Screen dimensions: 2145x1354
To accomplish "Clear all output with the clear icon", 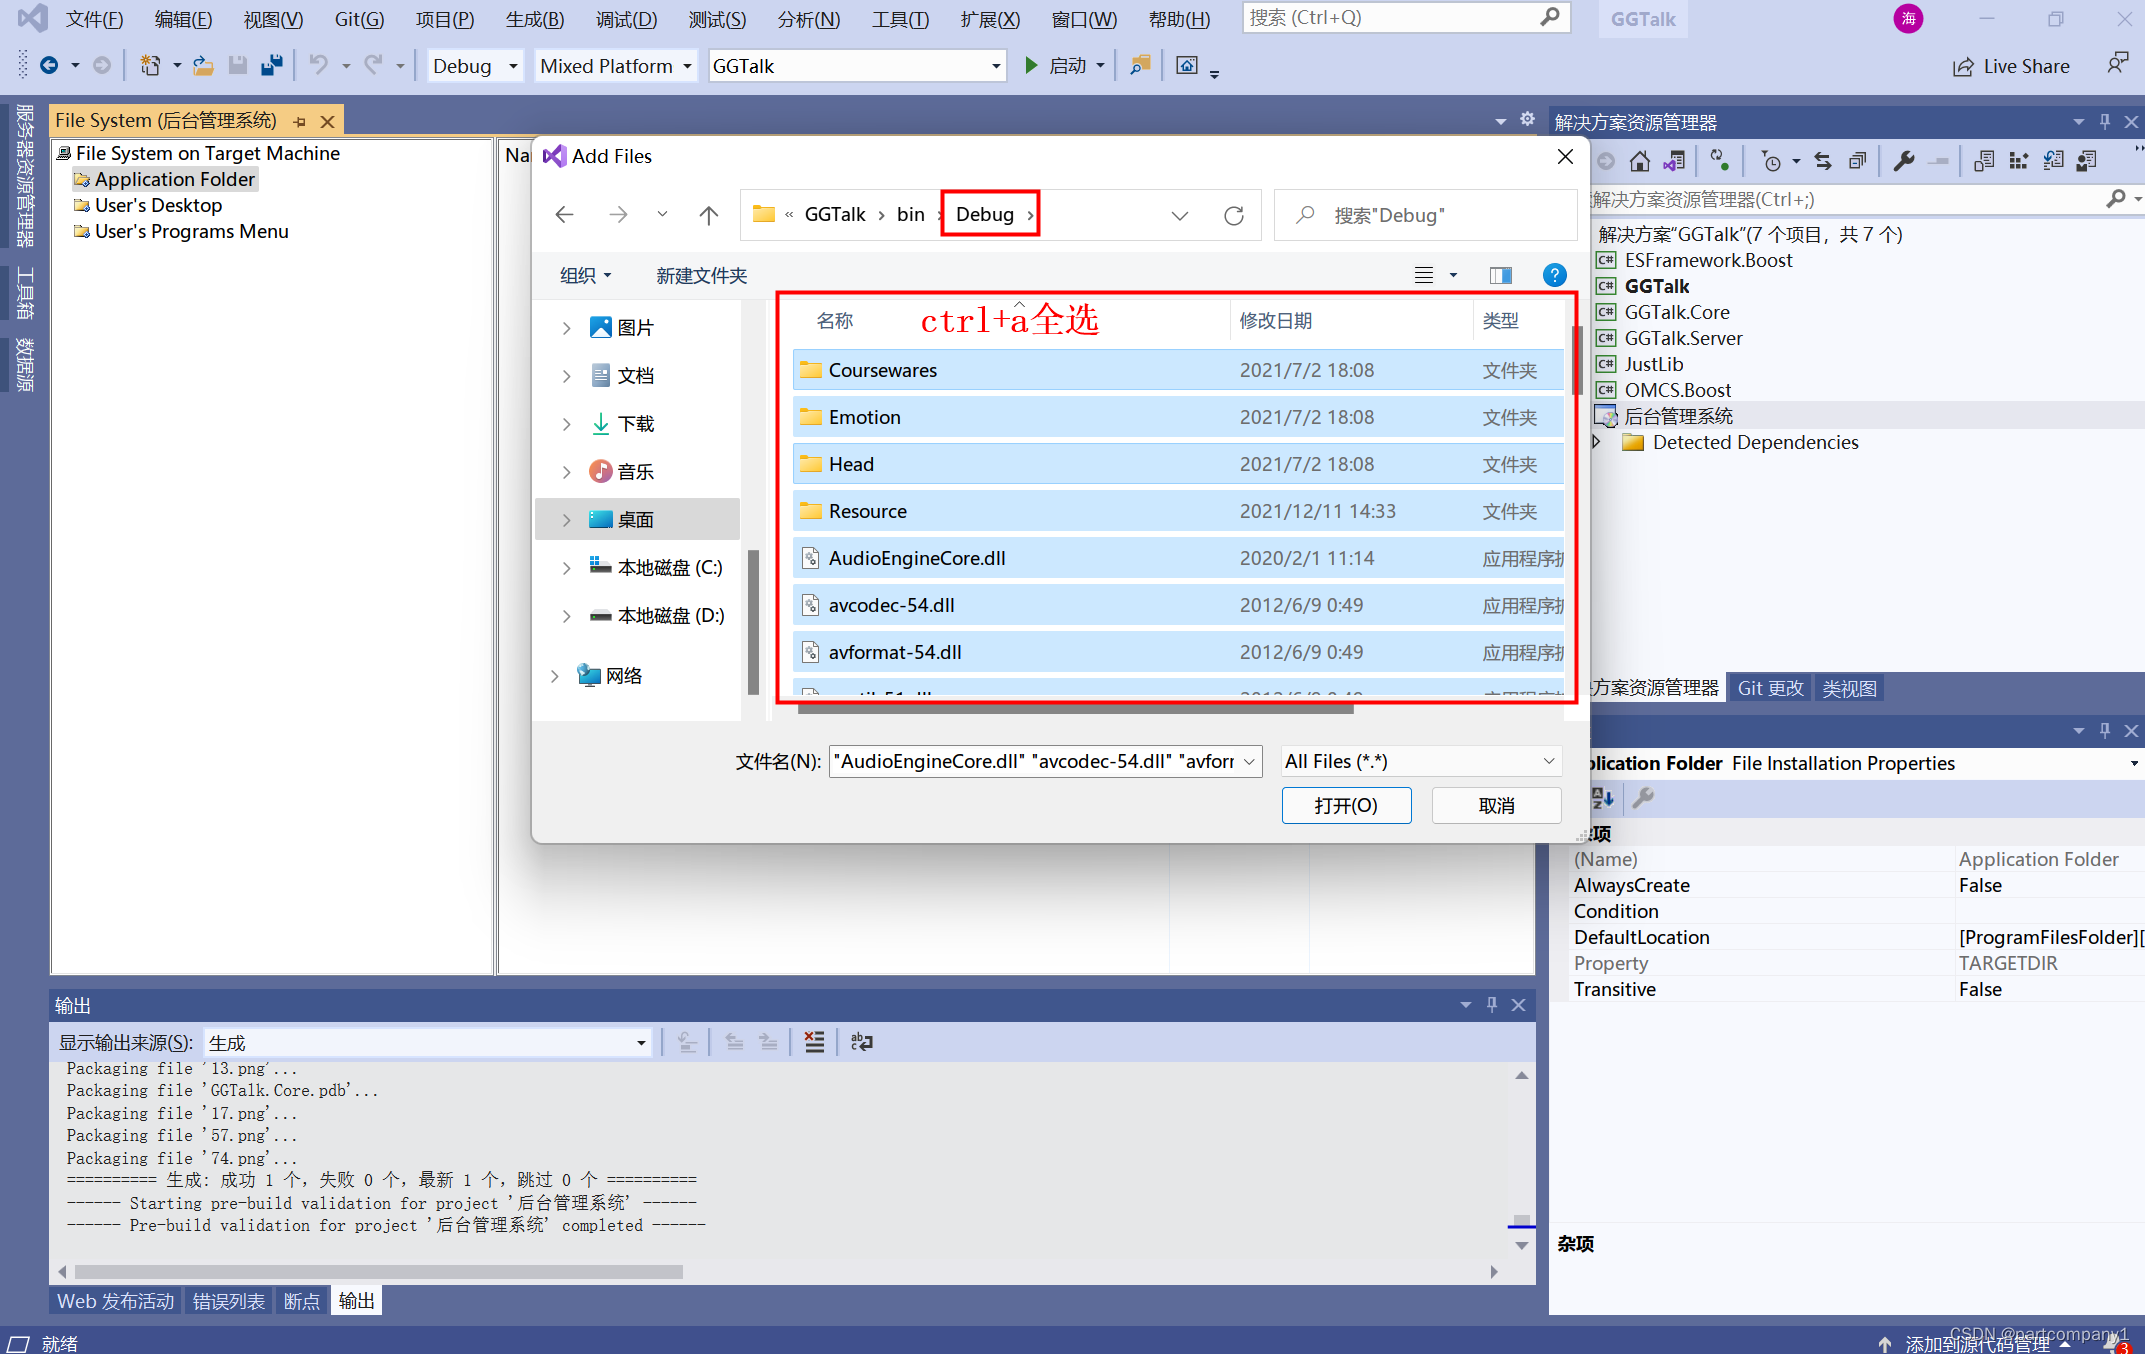I will 815,1043.
